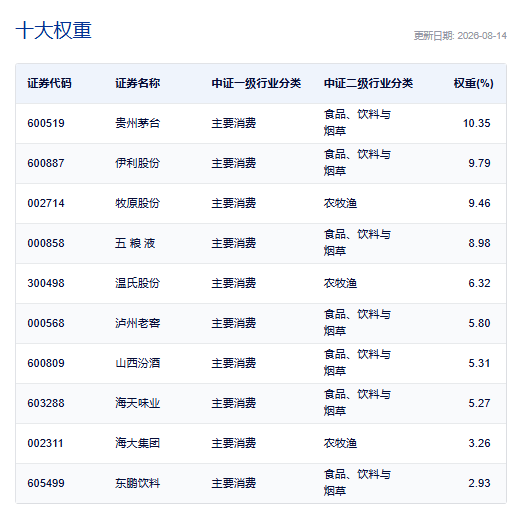This screenshot has height=524, width=532.
Task: Click weight value 9.79
Action: point(479,163)
